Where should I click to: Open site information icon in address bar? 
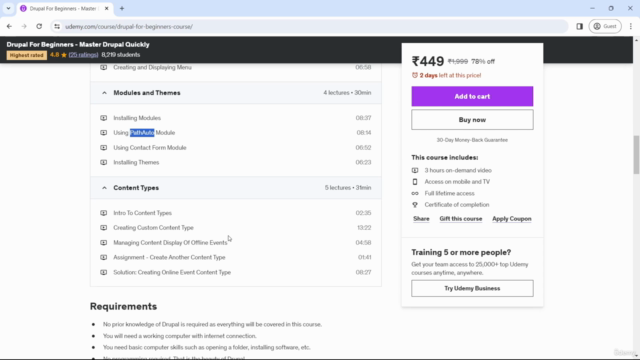click(57, 27)
